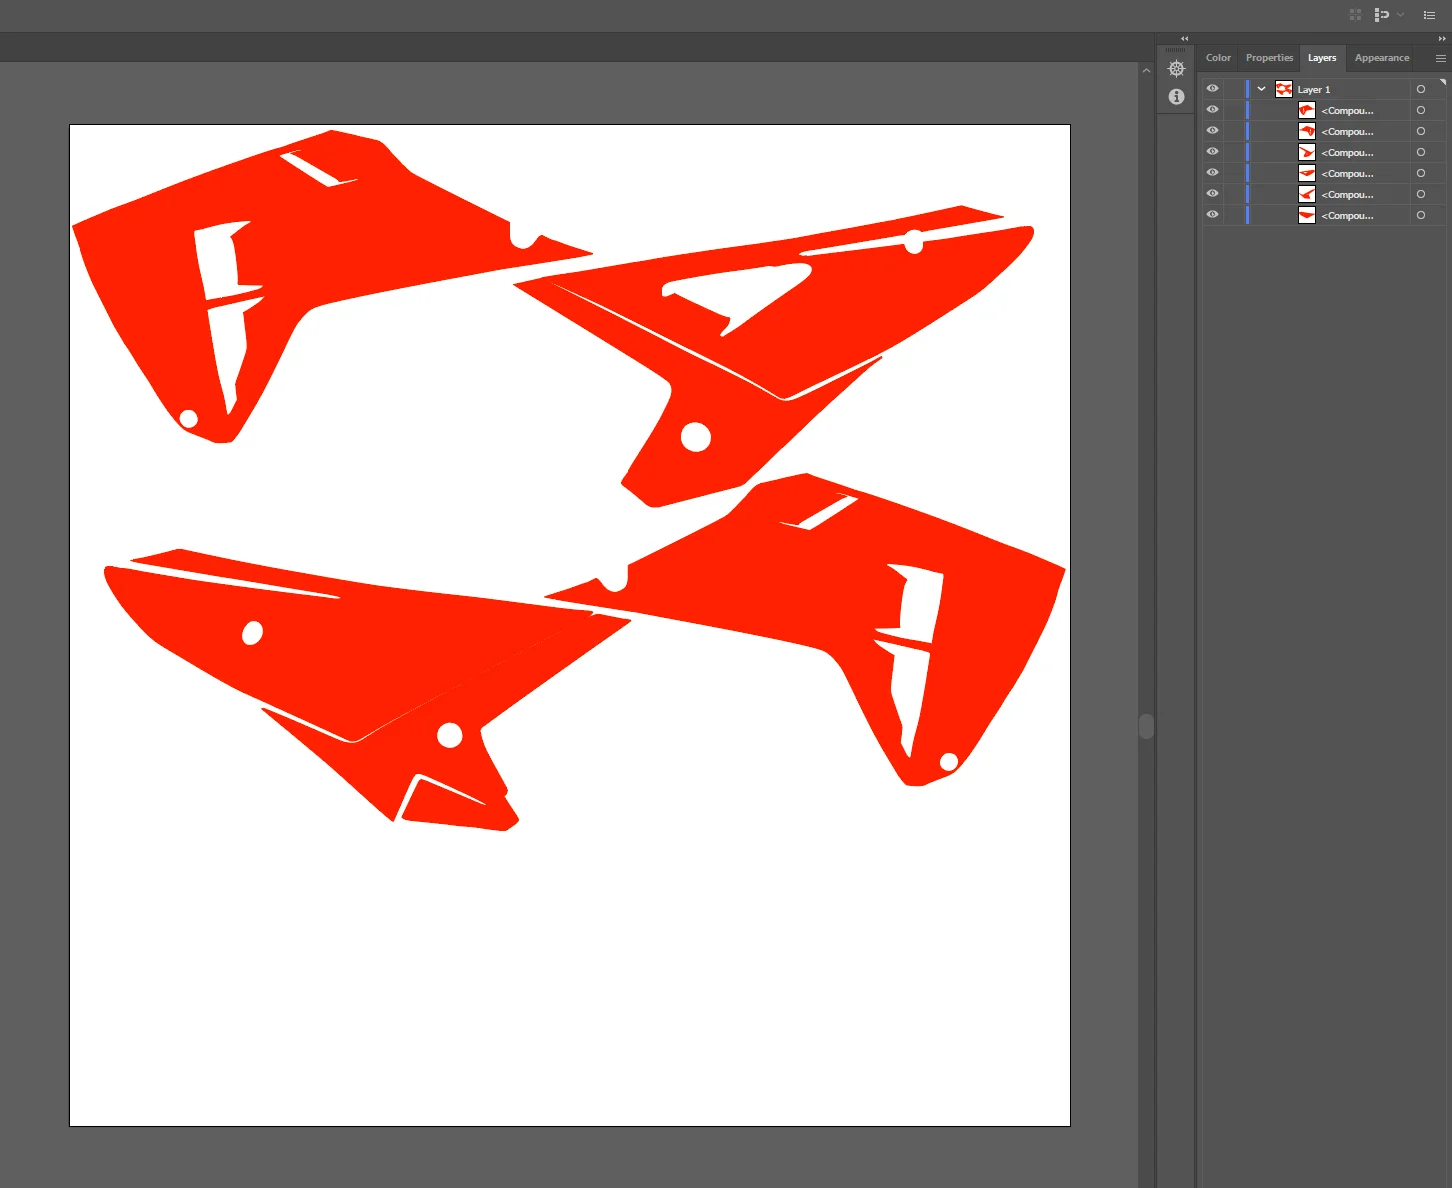1452x1188 pixels.
Task: Click the first Compound Path thumbnail
Action: 1306,110
